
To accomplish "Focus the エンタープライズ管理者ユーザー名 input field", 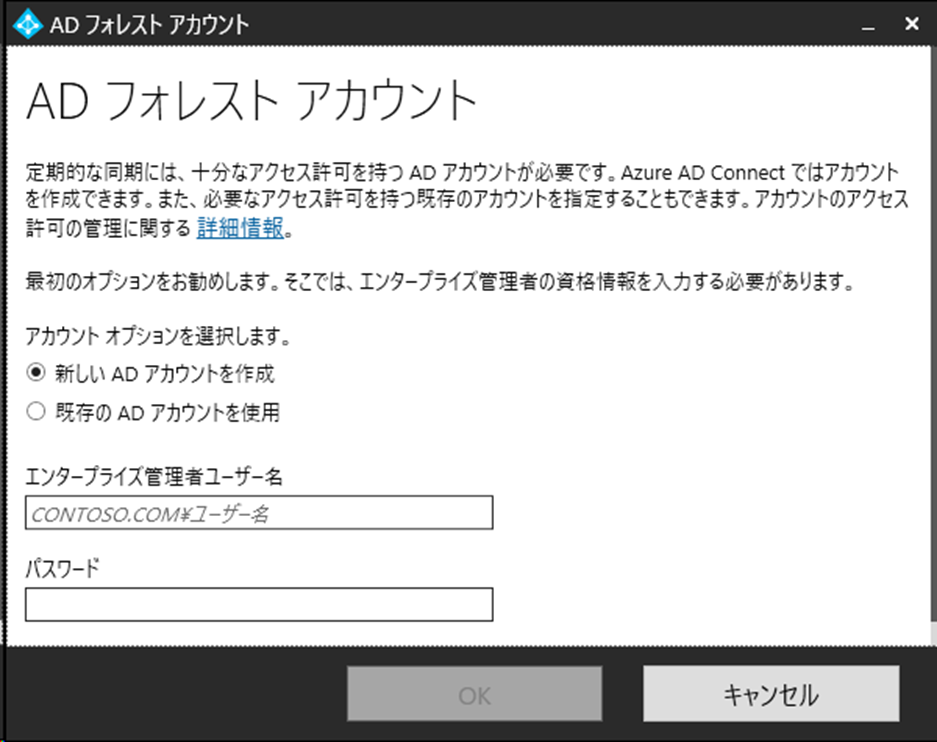I will (x=259, y=513).
